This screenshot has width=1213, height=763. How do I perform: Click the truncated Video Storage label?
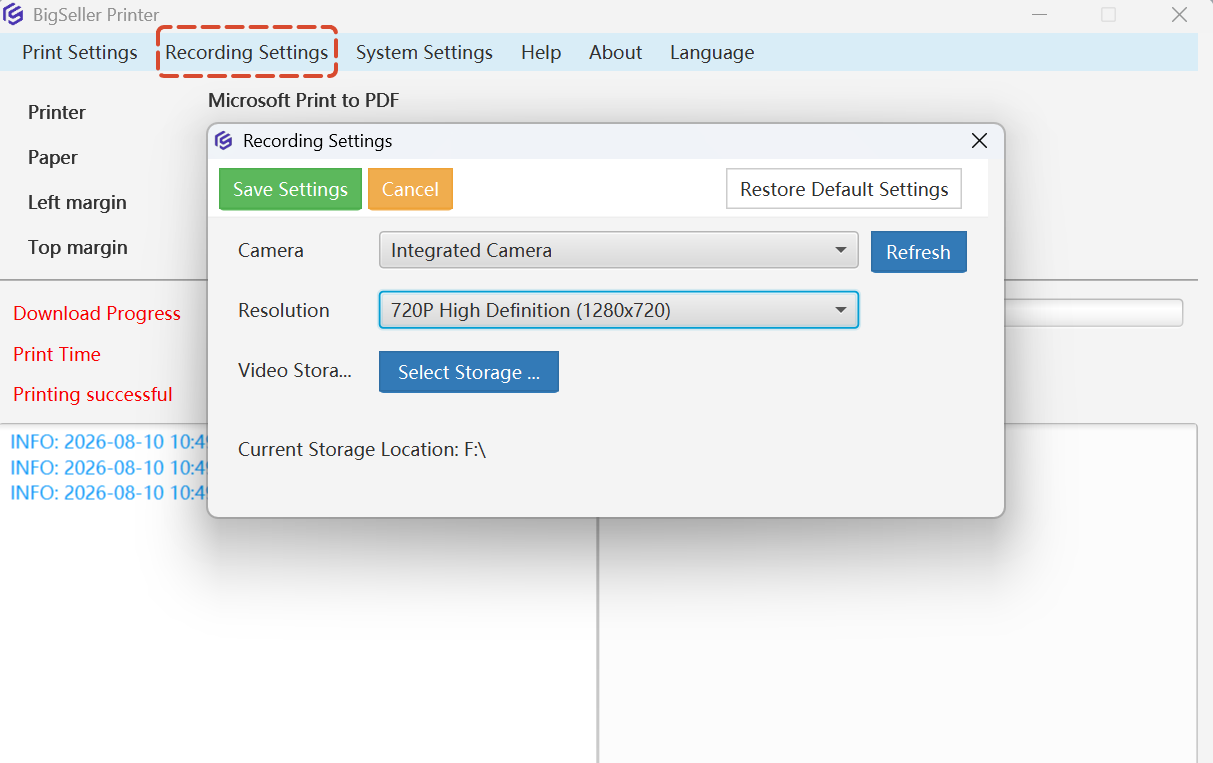click(x=295, y=371)
